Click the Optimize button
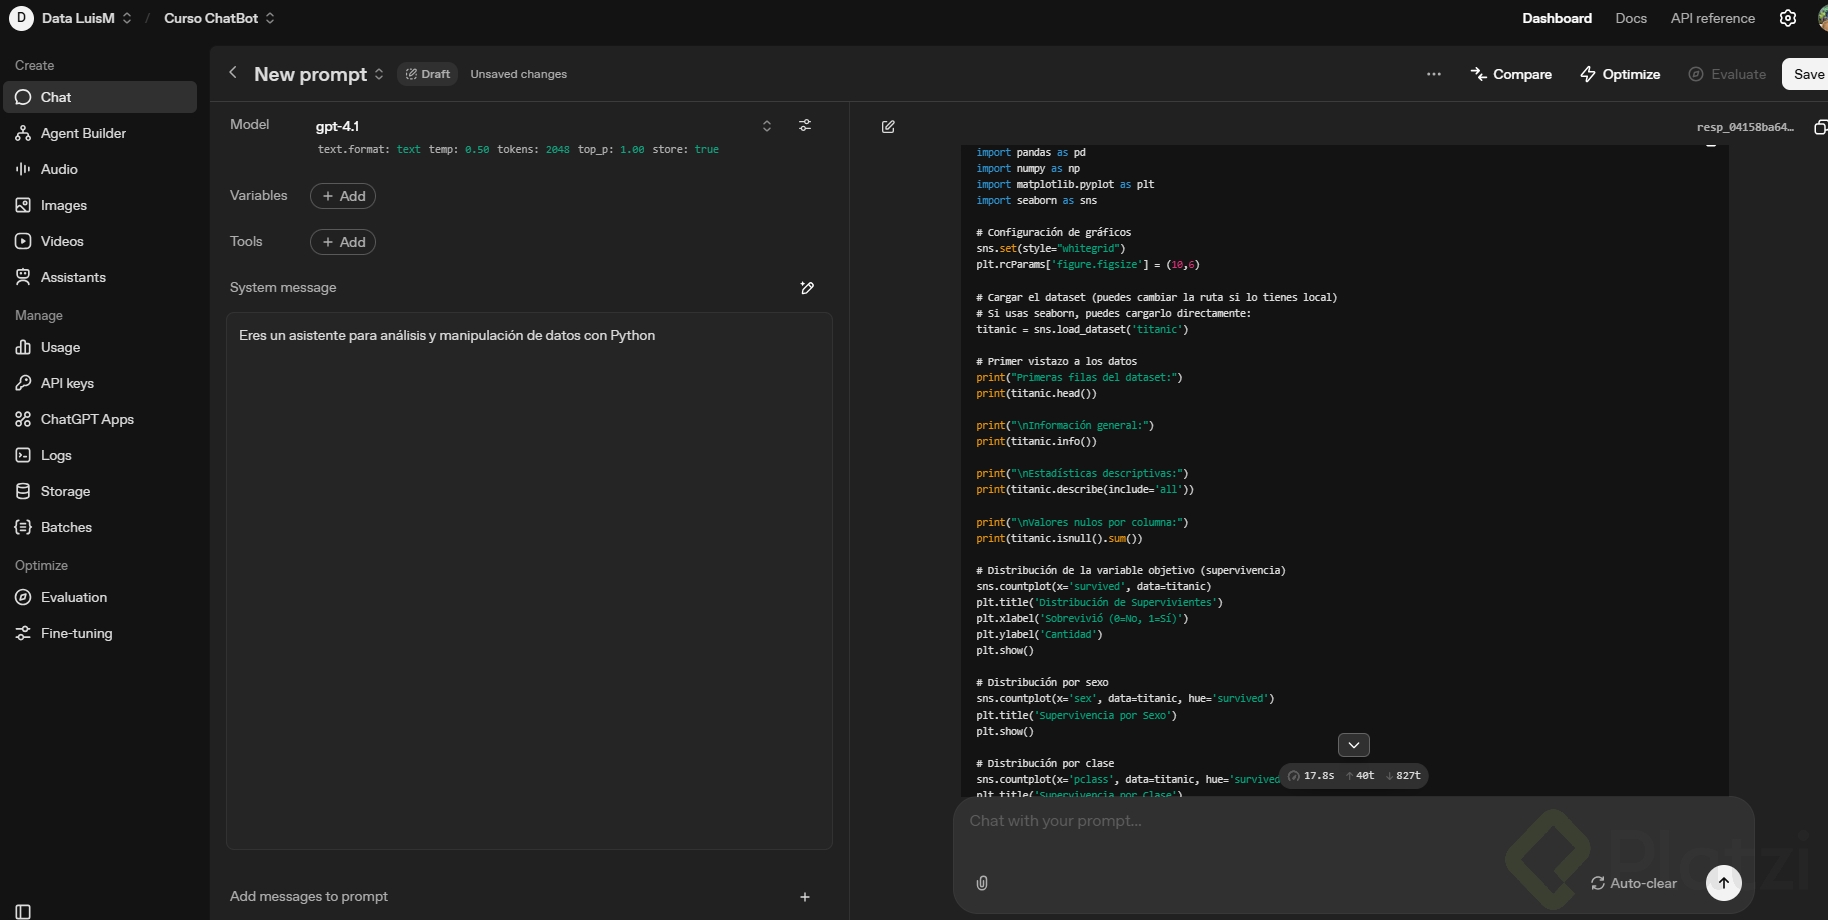 [1620, 74]
